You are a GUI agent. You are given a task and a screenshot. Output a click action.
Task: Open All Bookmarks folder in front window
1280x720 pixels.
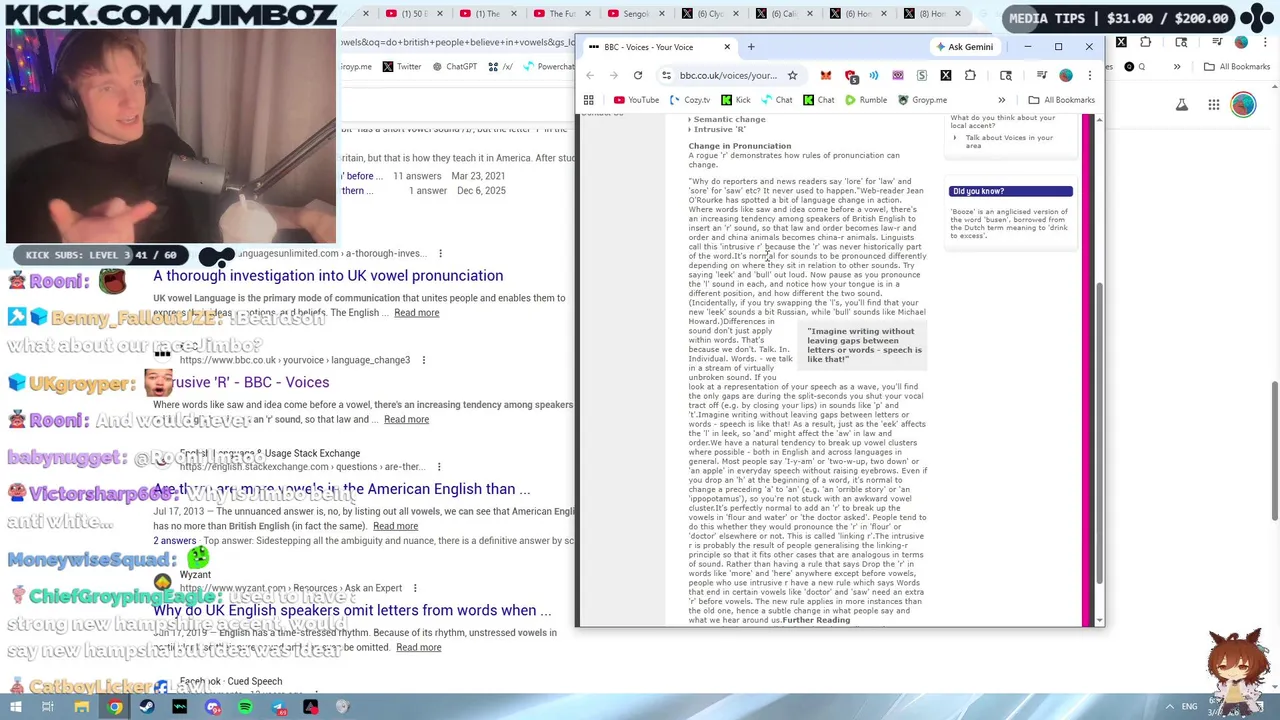(1061, 100)
